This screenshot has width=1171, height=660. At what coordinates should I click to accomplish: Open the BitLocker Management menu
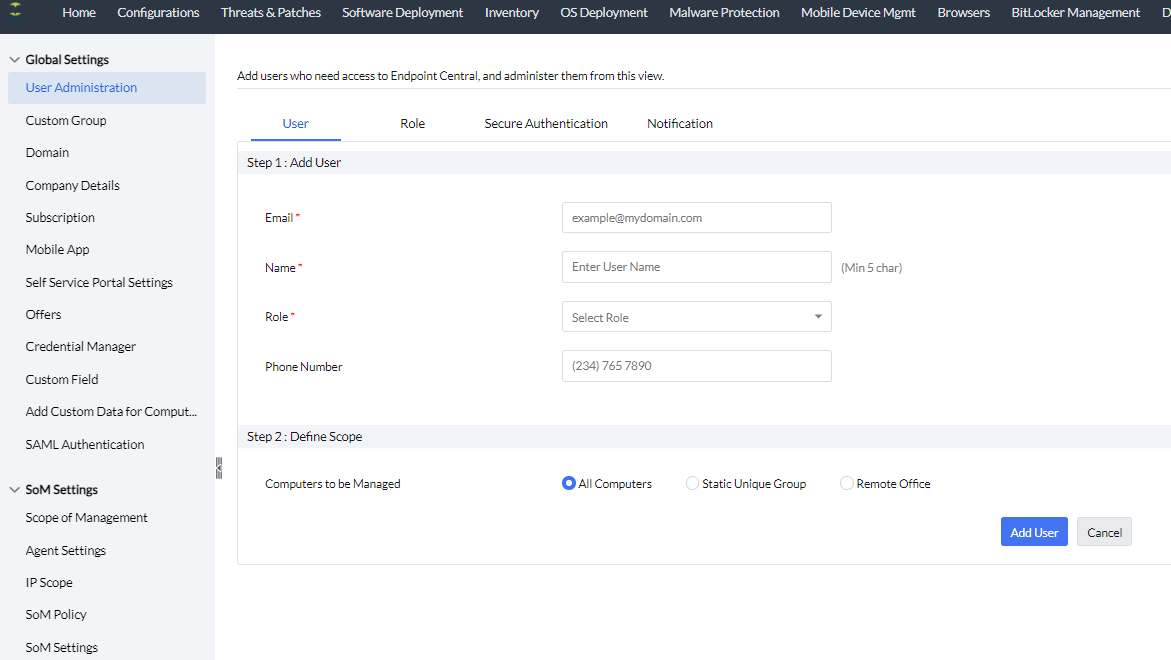[1075, 13]
